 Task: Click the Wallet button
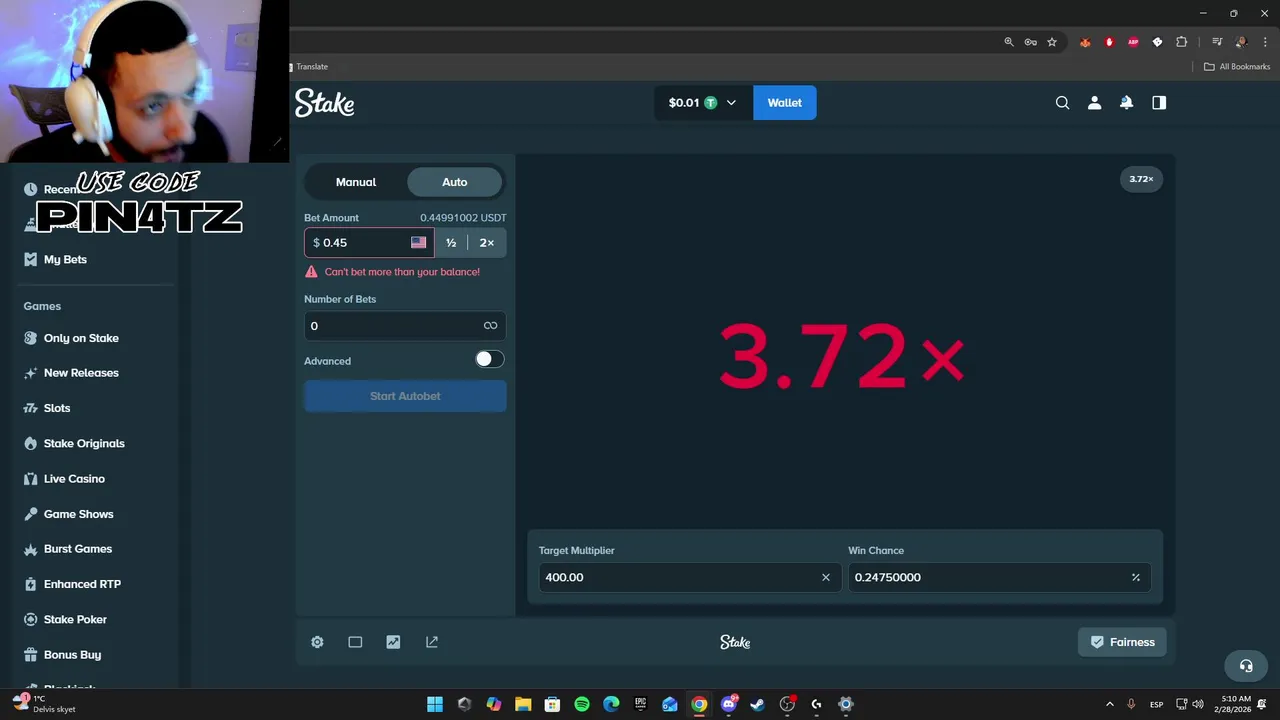coord(784,102)
